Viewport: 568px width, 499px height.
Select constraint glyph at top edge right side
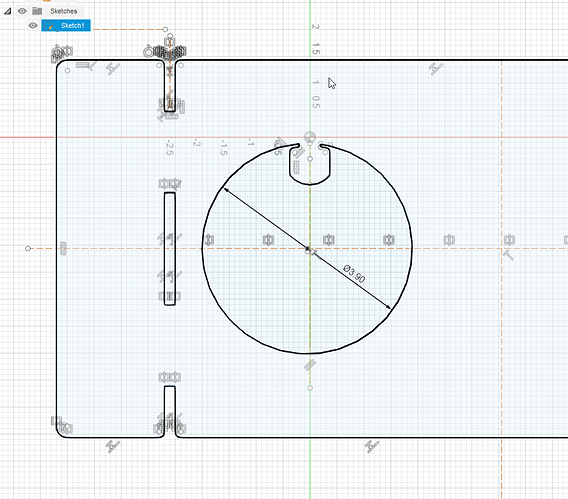point(435,68)
